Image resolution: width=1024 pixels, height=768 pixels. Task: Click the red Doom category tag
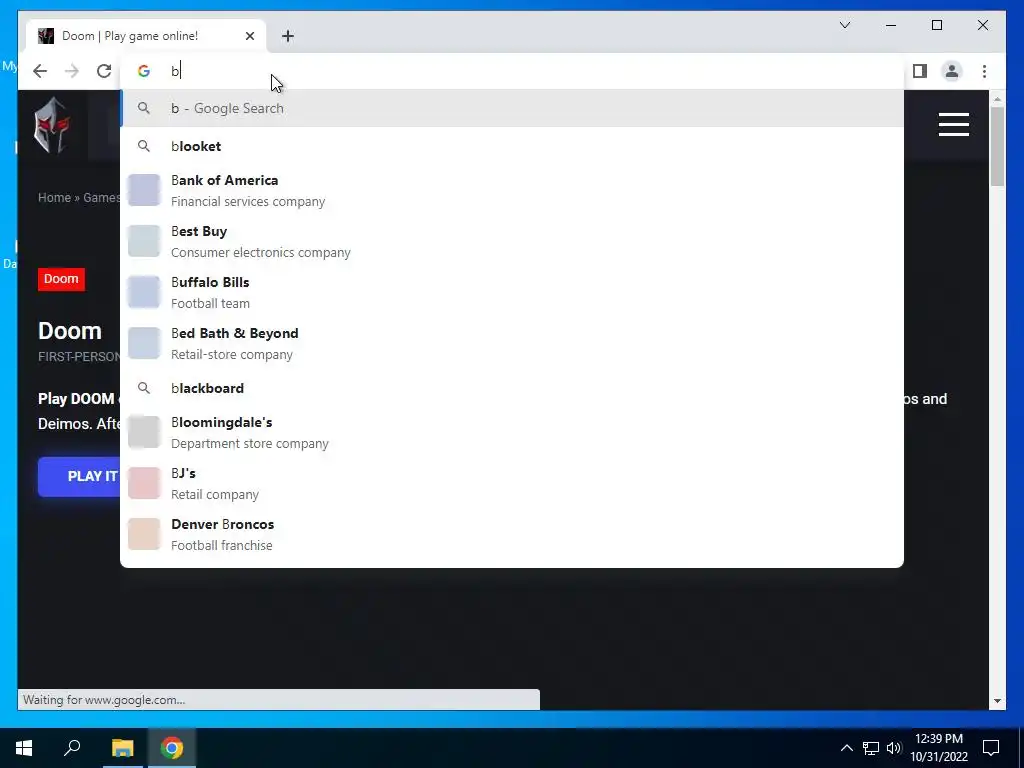pyautogui.click(x=61, y=279)
